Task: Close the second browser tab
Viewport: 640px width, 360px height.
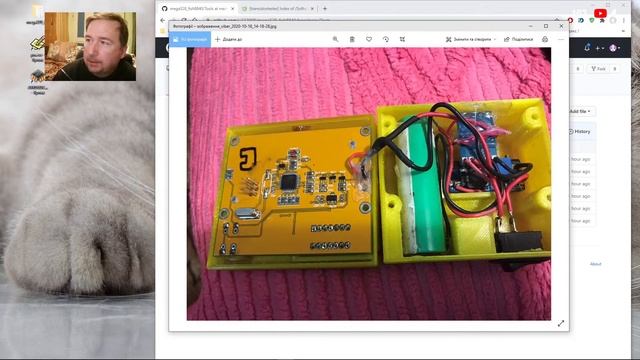Action: click(x=312, y=8)
